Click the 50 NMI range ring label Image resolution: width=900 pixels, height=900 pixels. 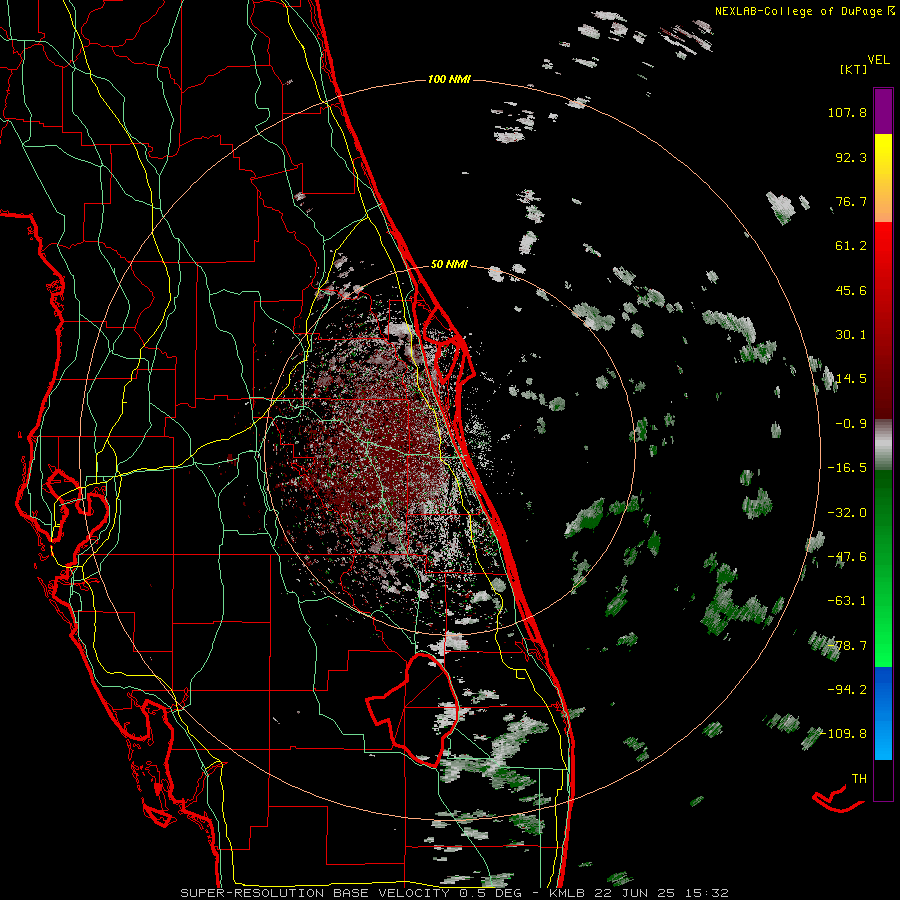(449, 264)
